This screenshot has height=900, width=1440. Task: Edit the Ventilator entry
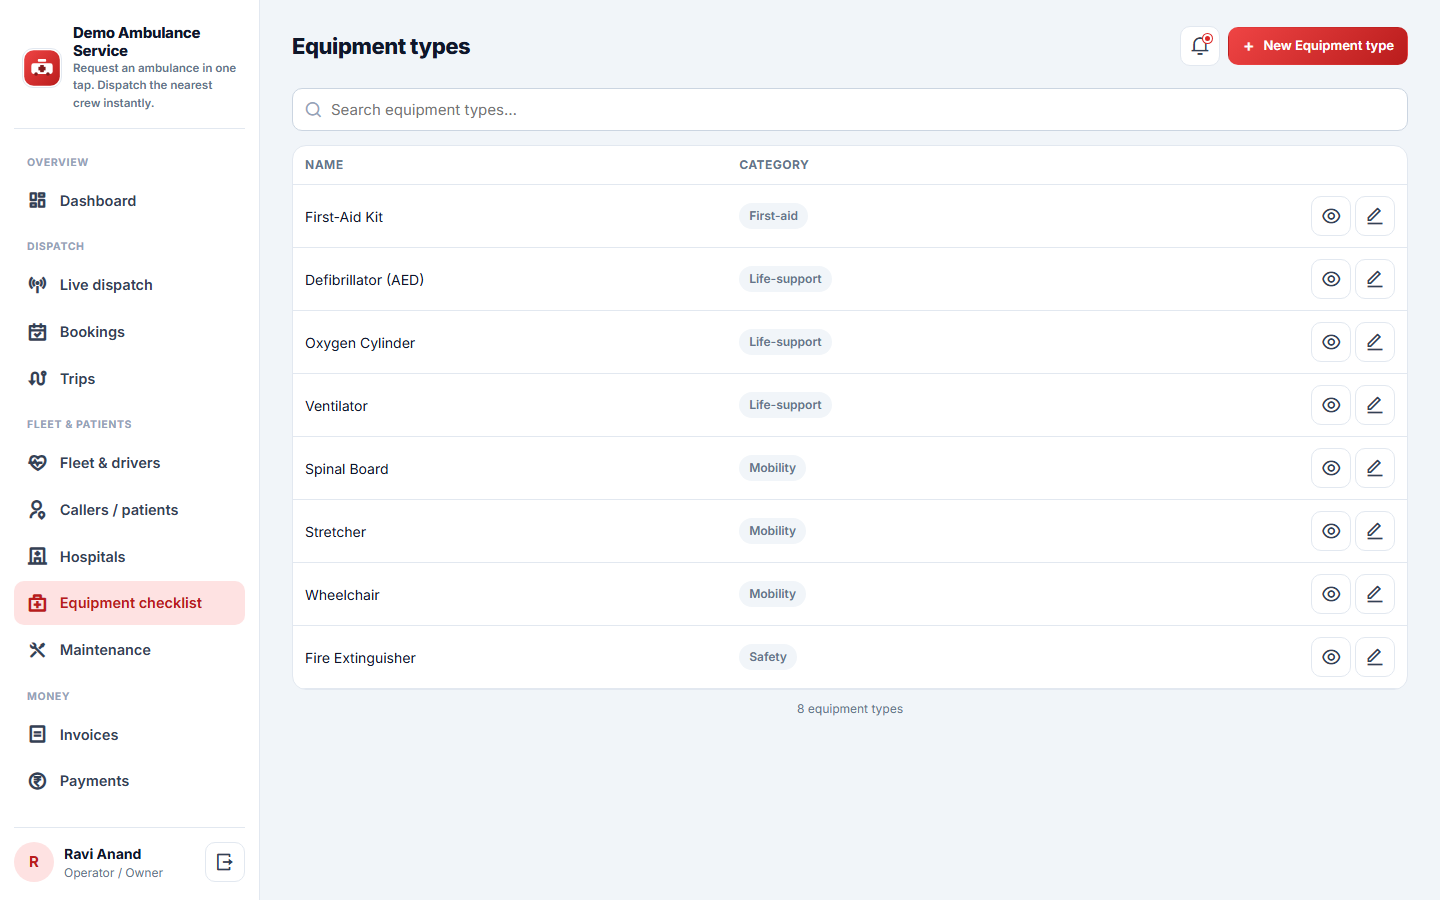1375,405
